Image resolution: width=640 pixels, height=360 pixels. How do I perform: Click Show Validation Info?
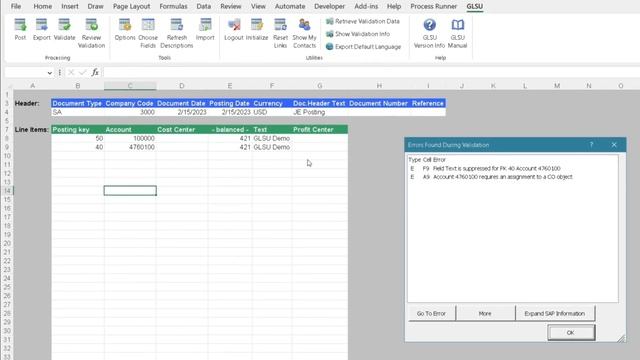click(x=358, y=34)
